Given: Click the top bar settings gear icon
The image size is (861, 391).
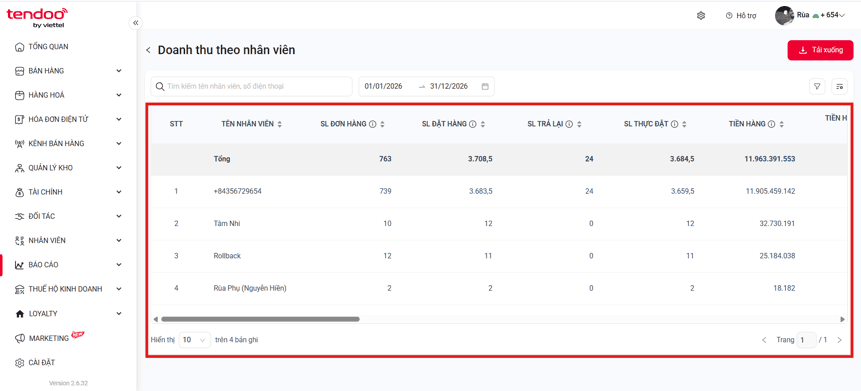Looking at the screenshot, I should point(701,15).
